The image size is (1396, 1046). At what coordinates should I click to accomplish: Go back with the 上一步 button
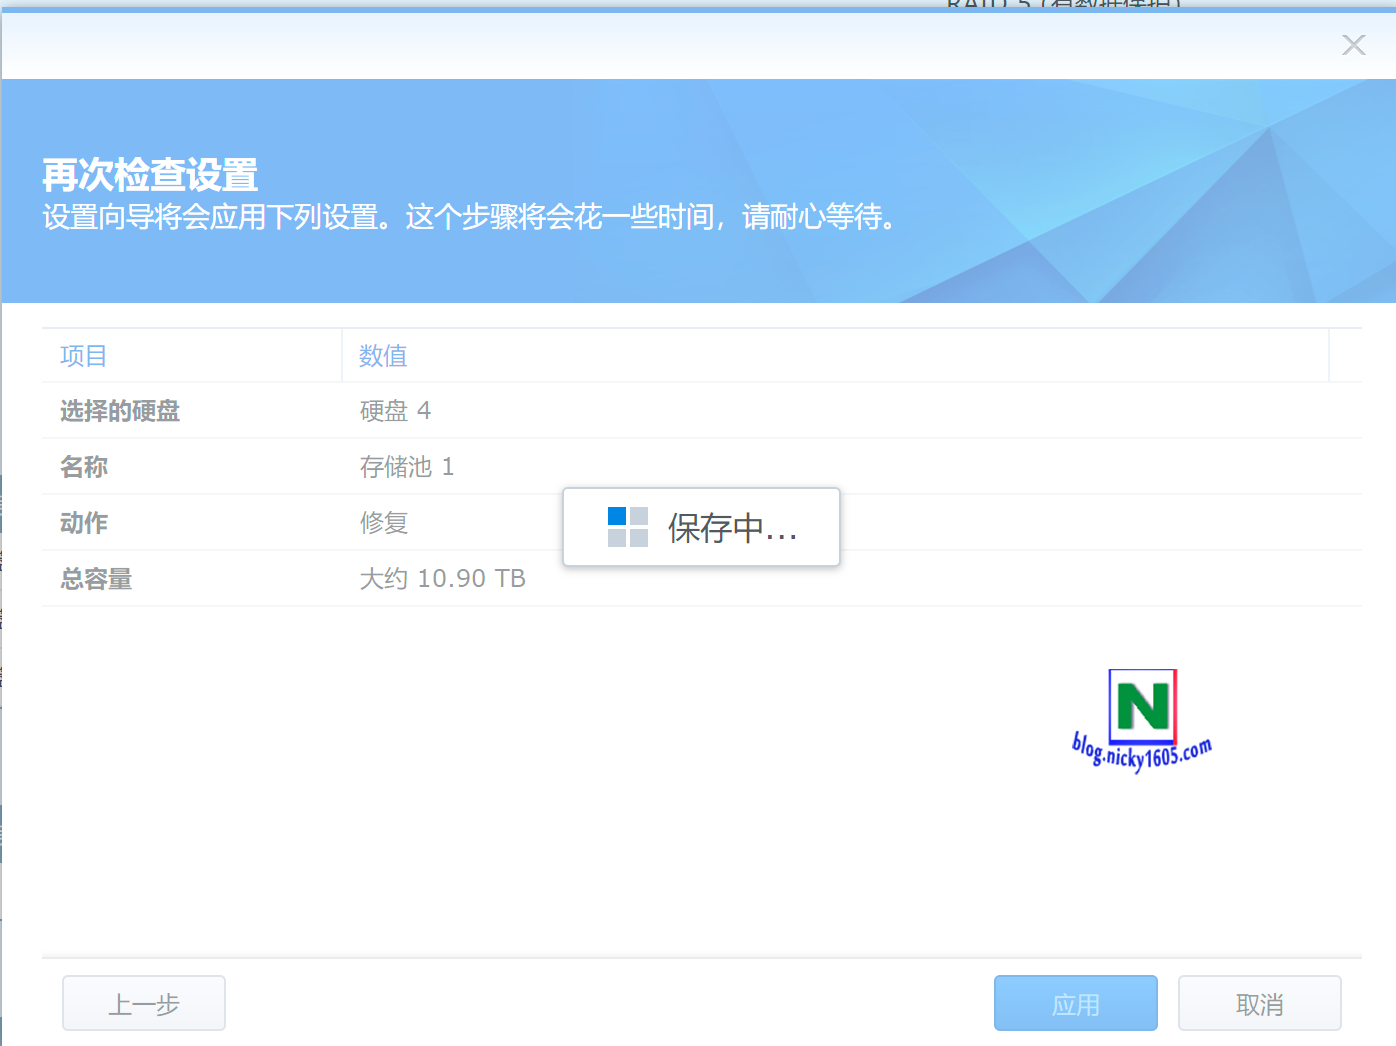point(144,1003)
